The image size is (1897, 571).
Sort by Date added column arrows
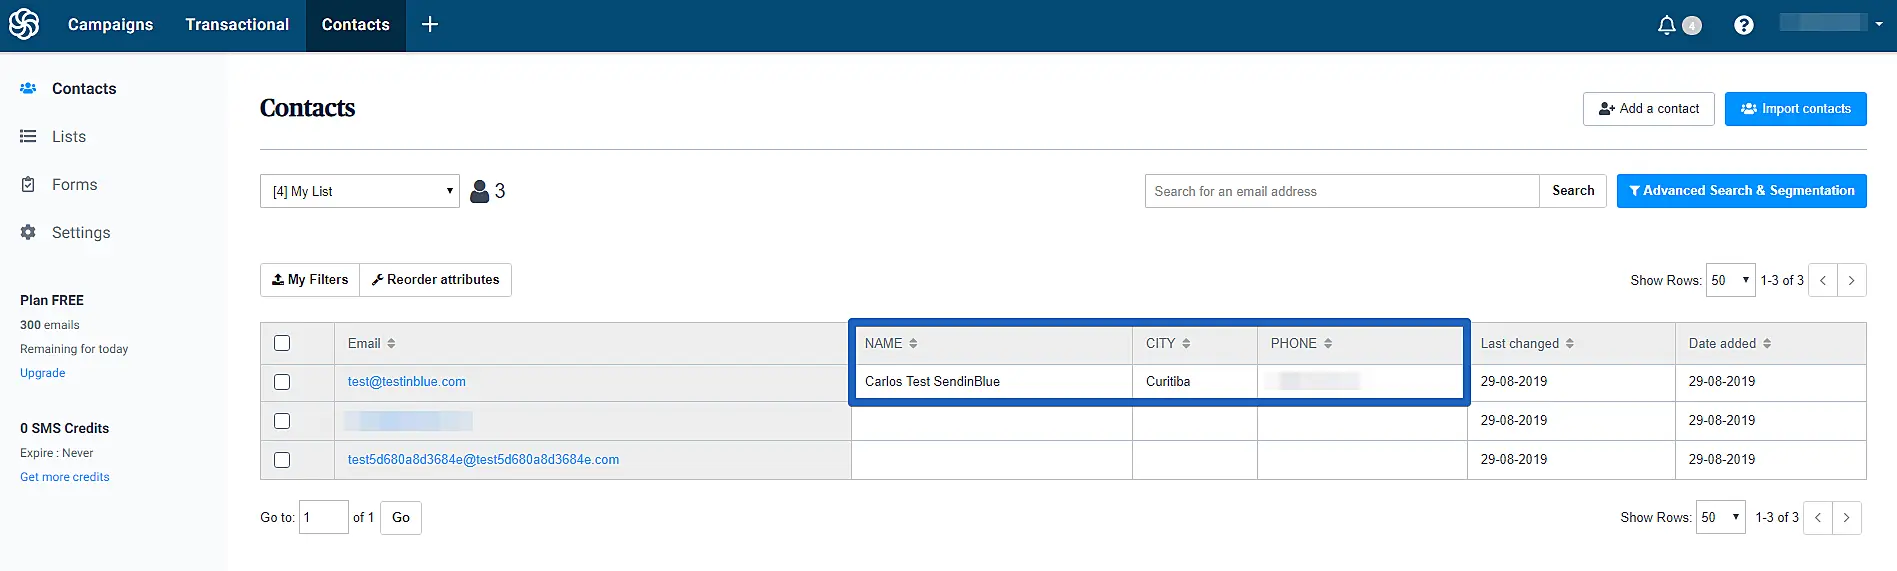point(1767,343)
